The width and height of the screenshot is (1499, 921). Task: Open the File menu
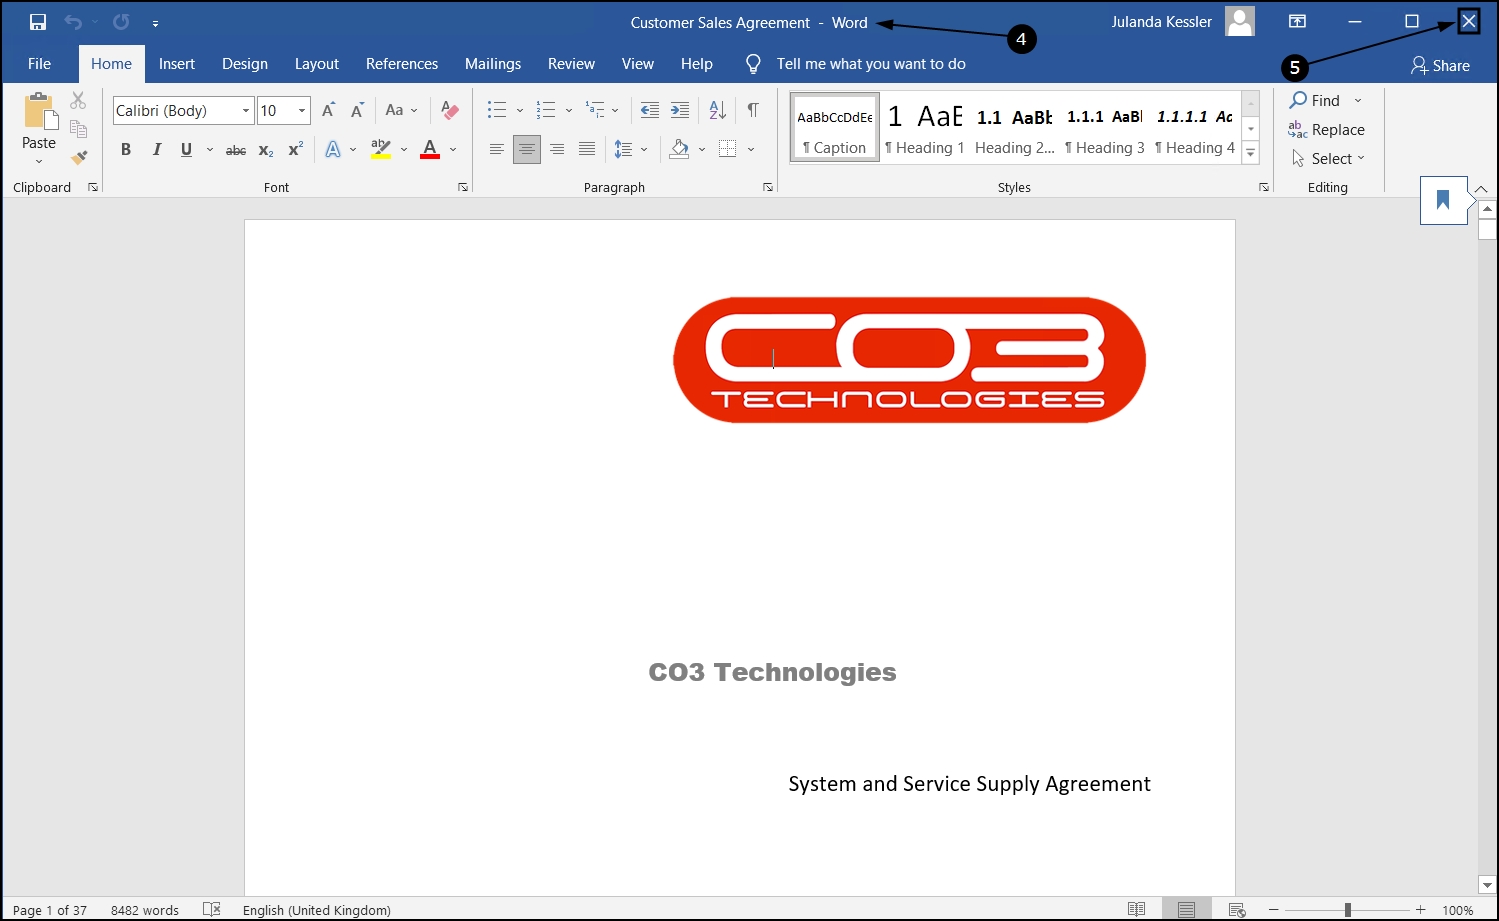(39, 64)
